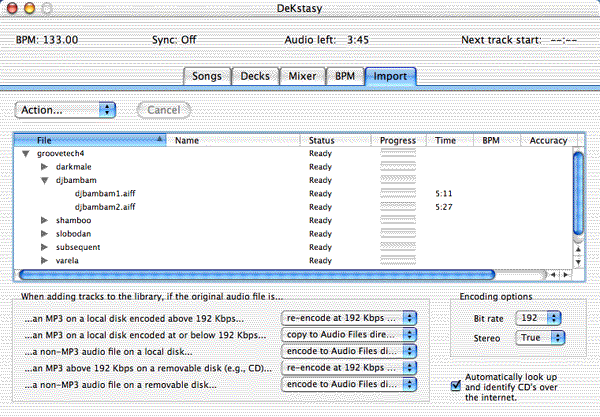Click the Progress column header
Image resolution: width=600 pixels, height=417 pixels.
coord(398,140)
